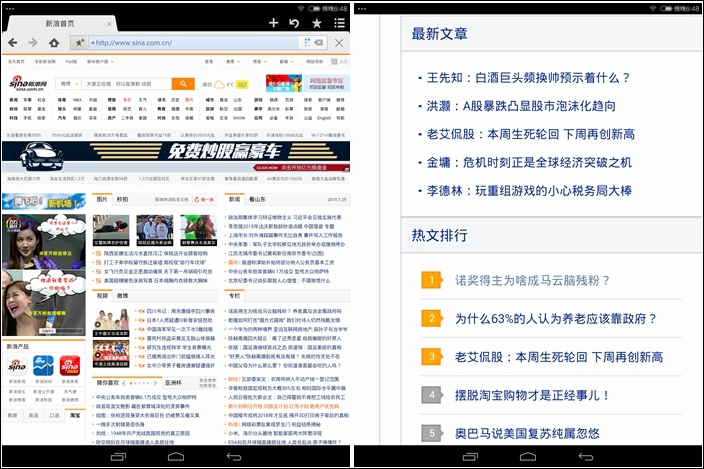This screenshot has width=704, height=469.
Task: Tap Android recent apps button in left screenshot
Action: click(x=119, y=457)
